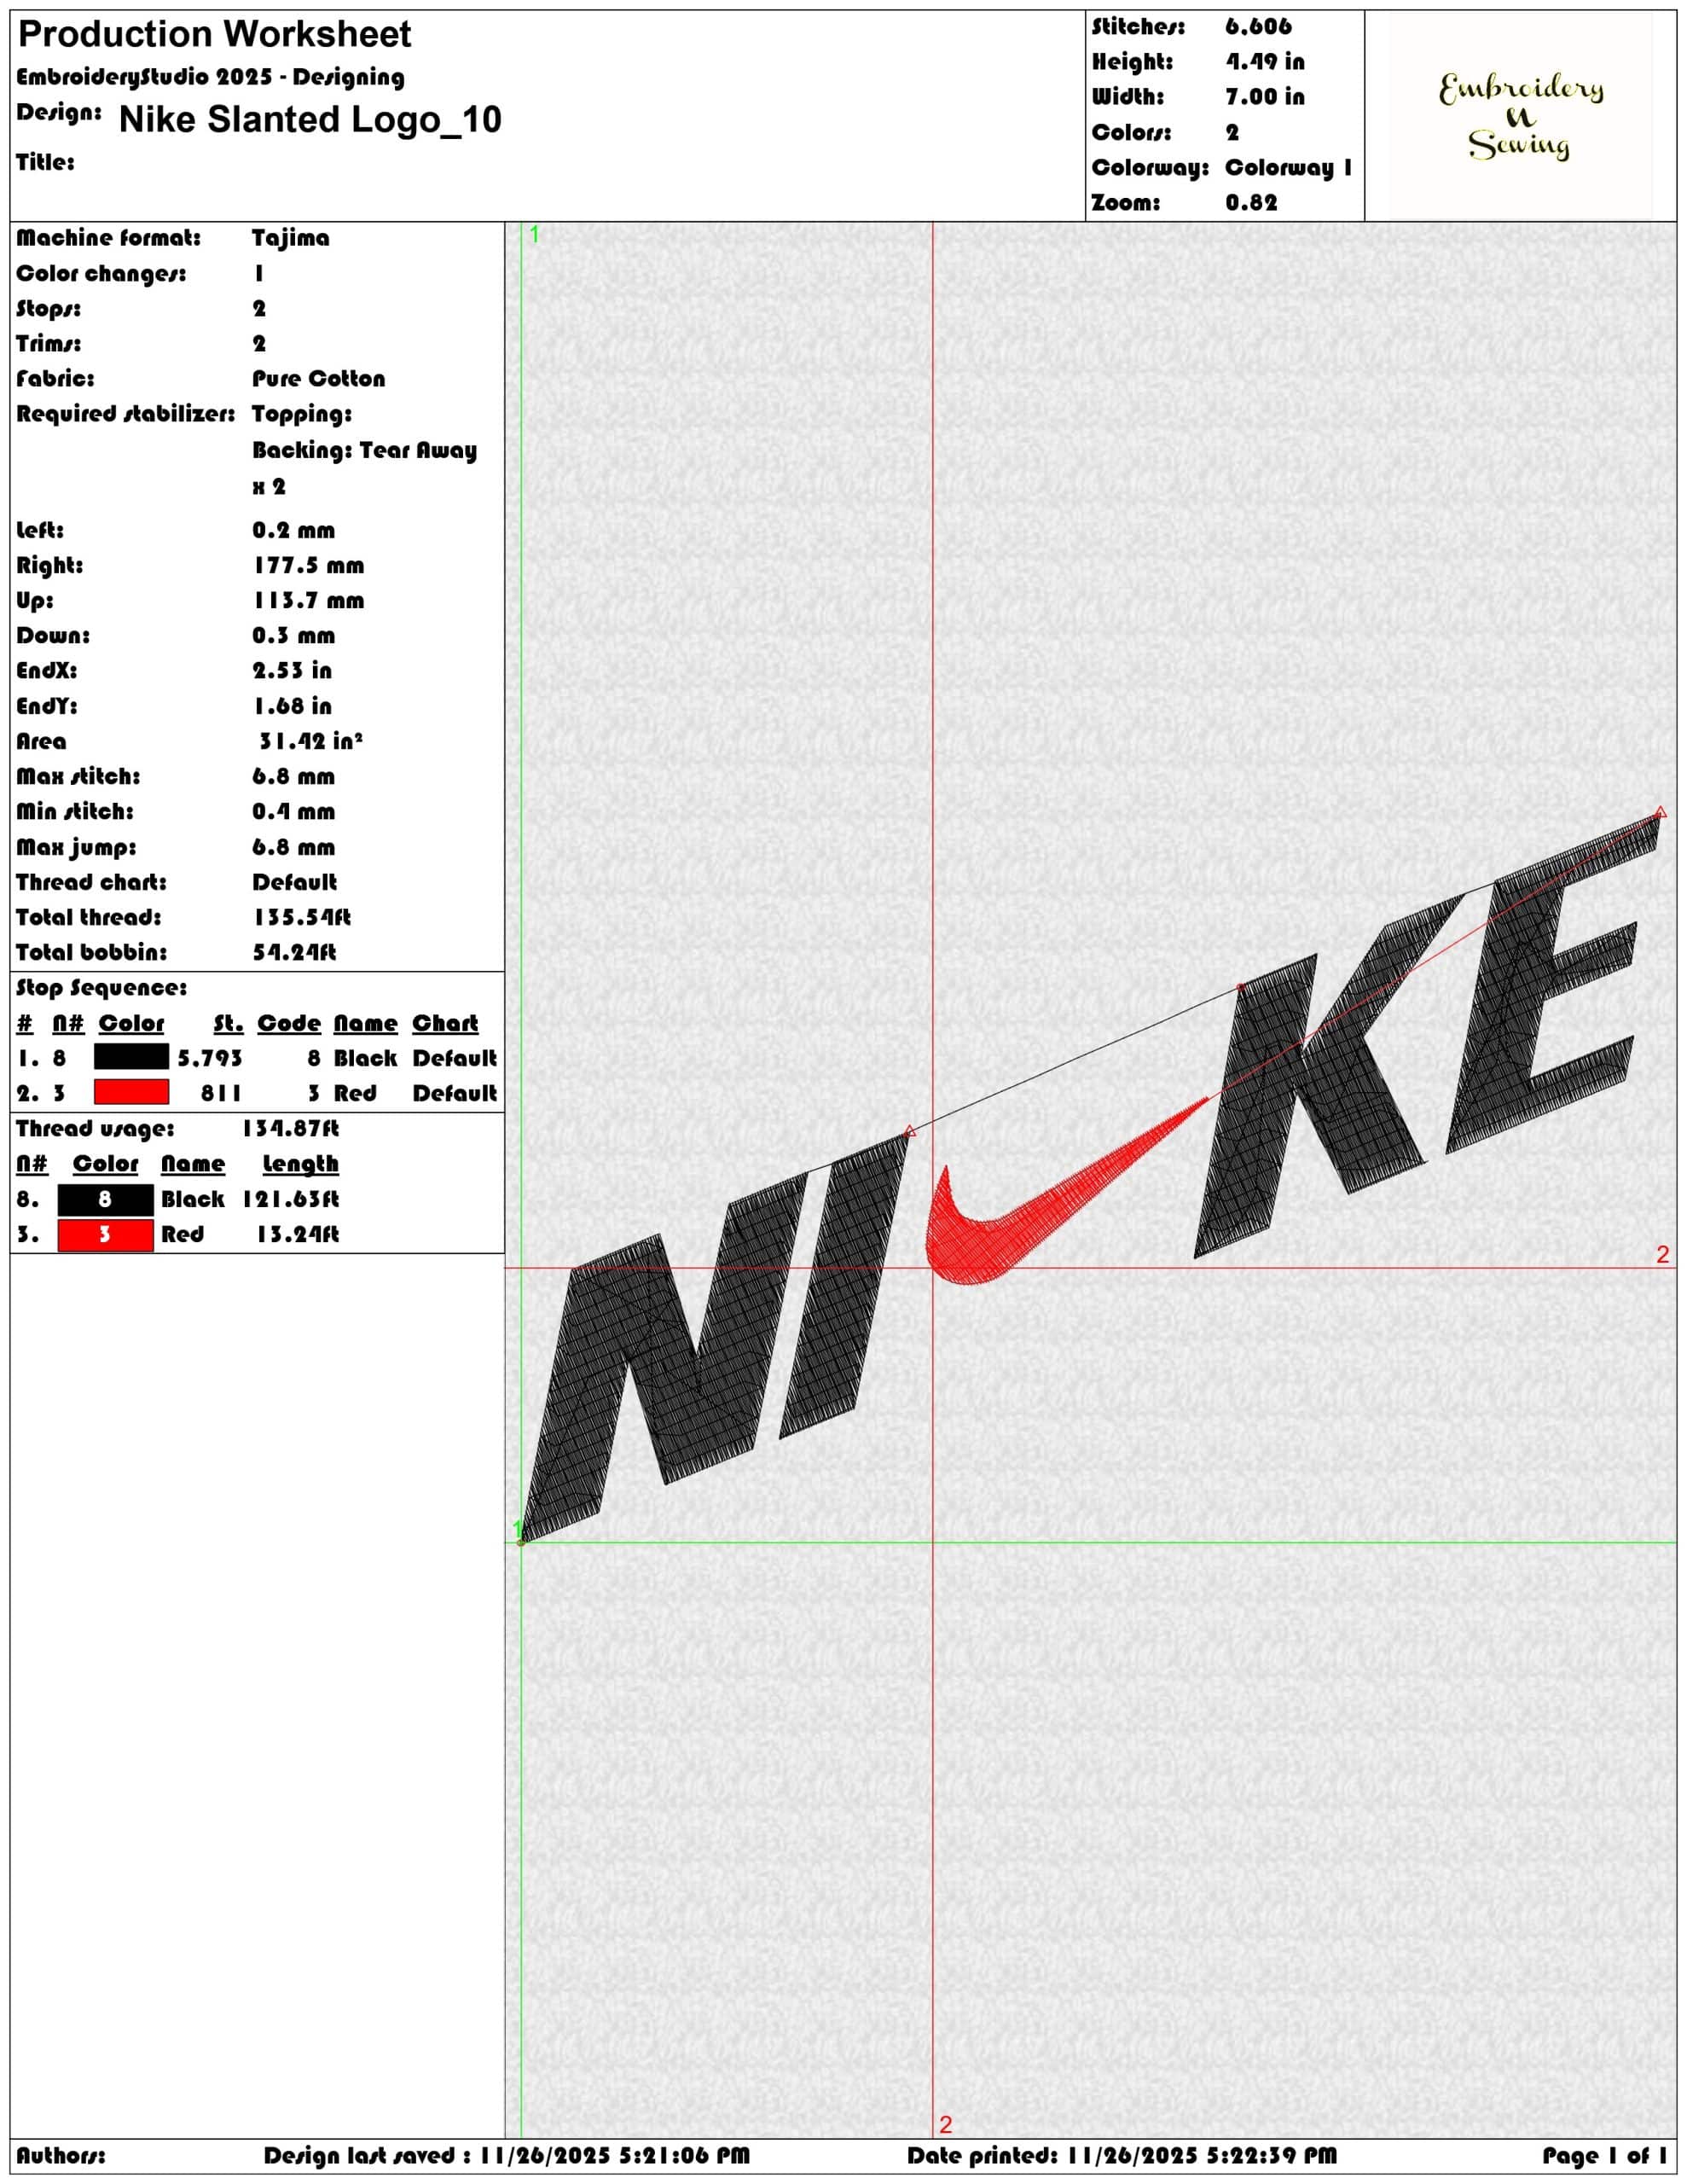Viewport: 1687px width, 2184px height.
Task: Click the Colorway 1 value
Action: point(1288,167)
